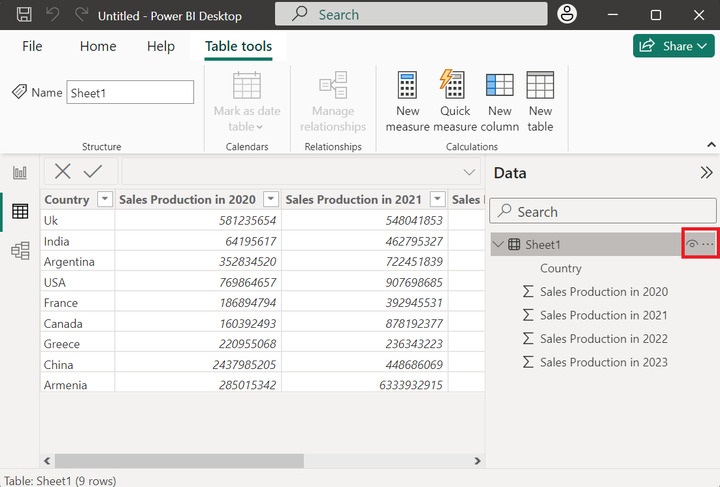Click the Share button
The height and width of the screenshot is (487, 720).
(673, 46)
